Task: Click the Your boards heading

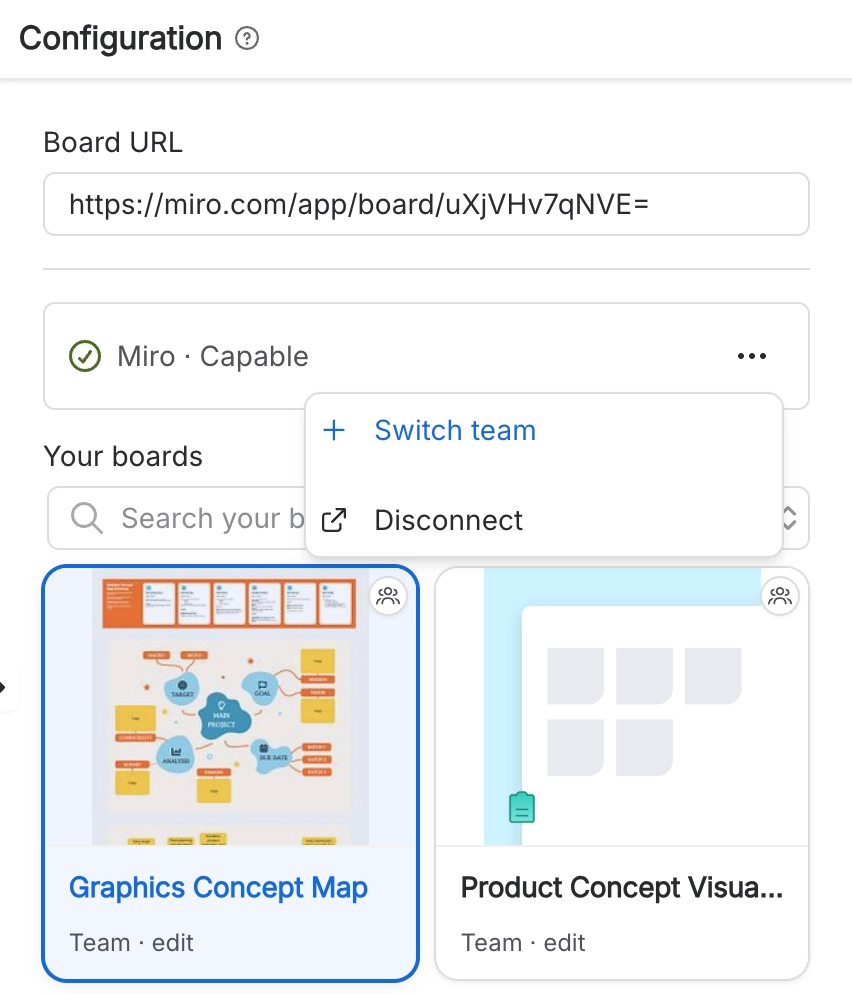Action: (123, 456)
